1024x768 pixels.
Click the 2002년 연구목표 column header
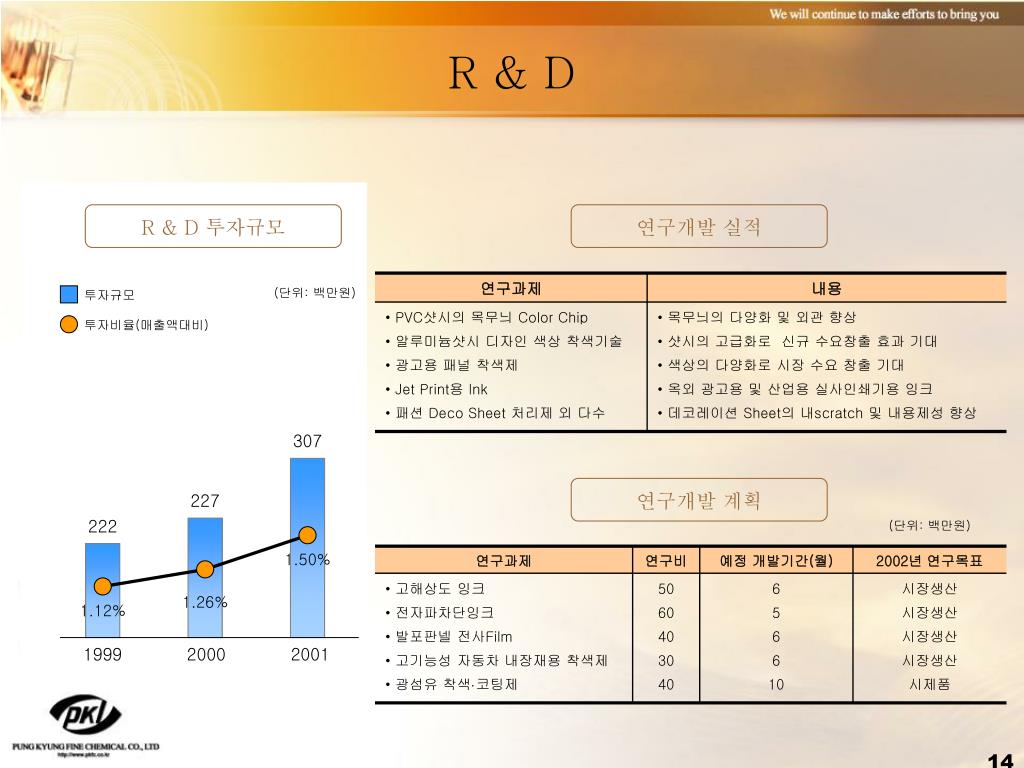pyautogui.click(x=929, y=560)
